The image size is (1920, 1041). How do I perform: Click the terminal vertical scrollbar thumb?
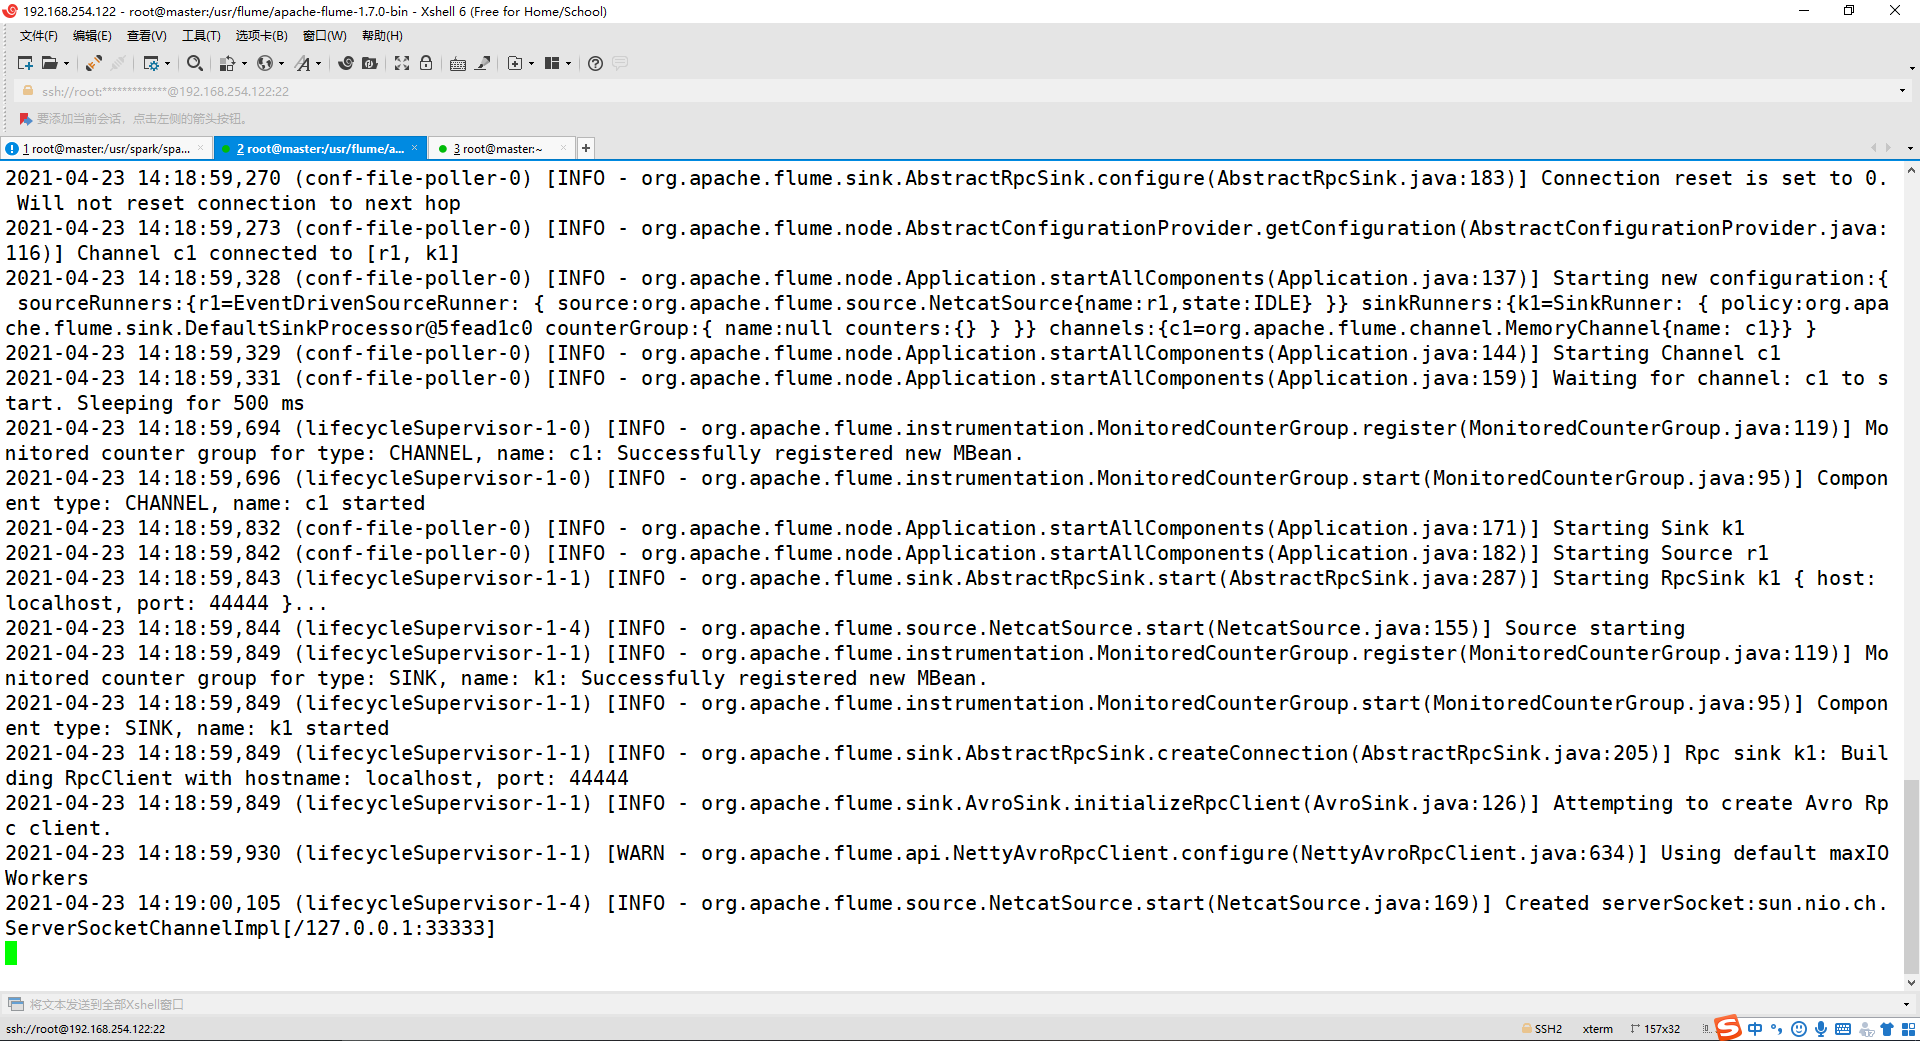(1911, 875)
